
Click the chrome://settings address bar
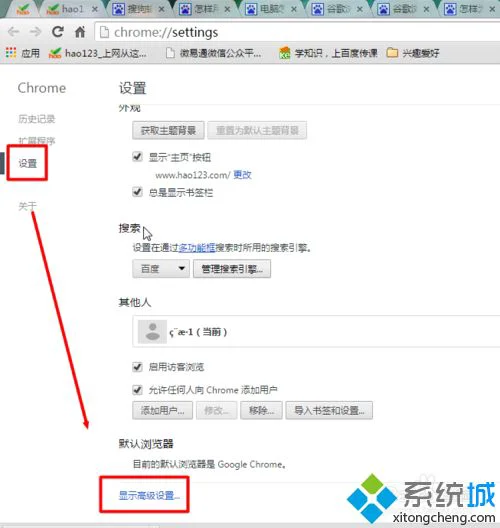coord(296,32)
